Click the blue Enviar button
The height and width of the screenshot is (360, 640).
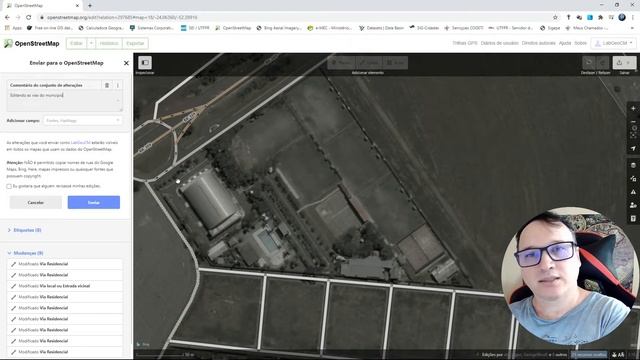(x=94, y=202)
